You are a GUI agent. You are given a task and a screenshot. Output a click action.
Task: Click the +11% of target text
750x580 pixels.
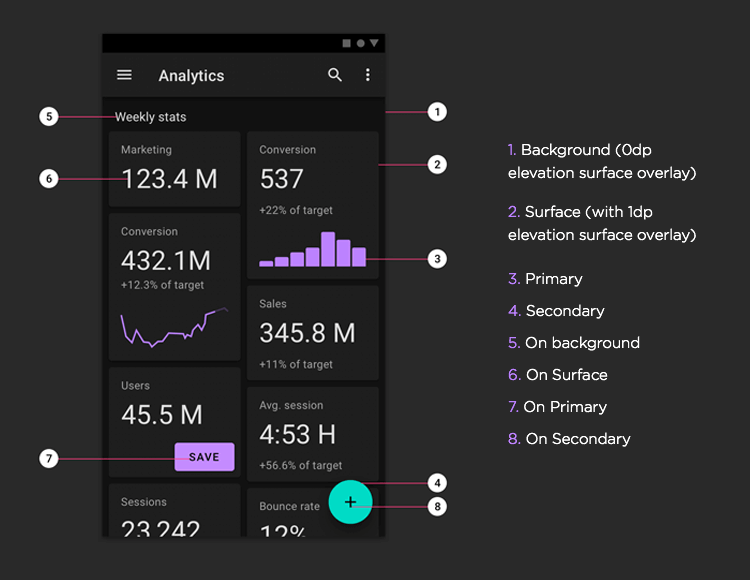click(x=296, y=364)
